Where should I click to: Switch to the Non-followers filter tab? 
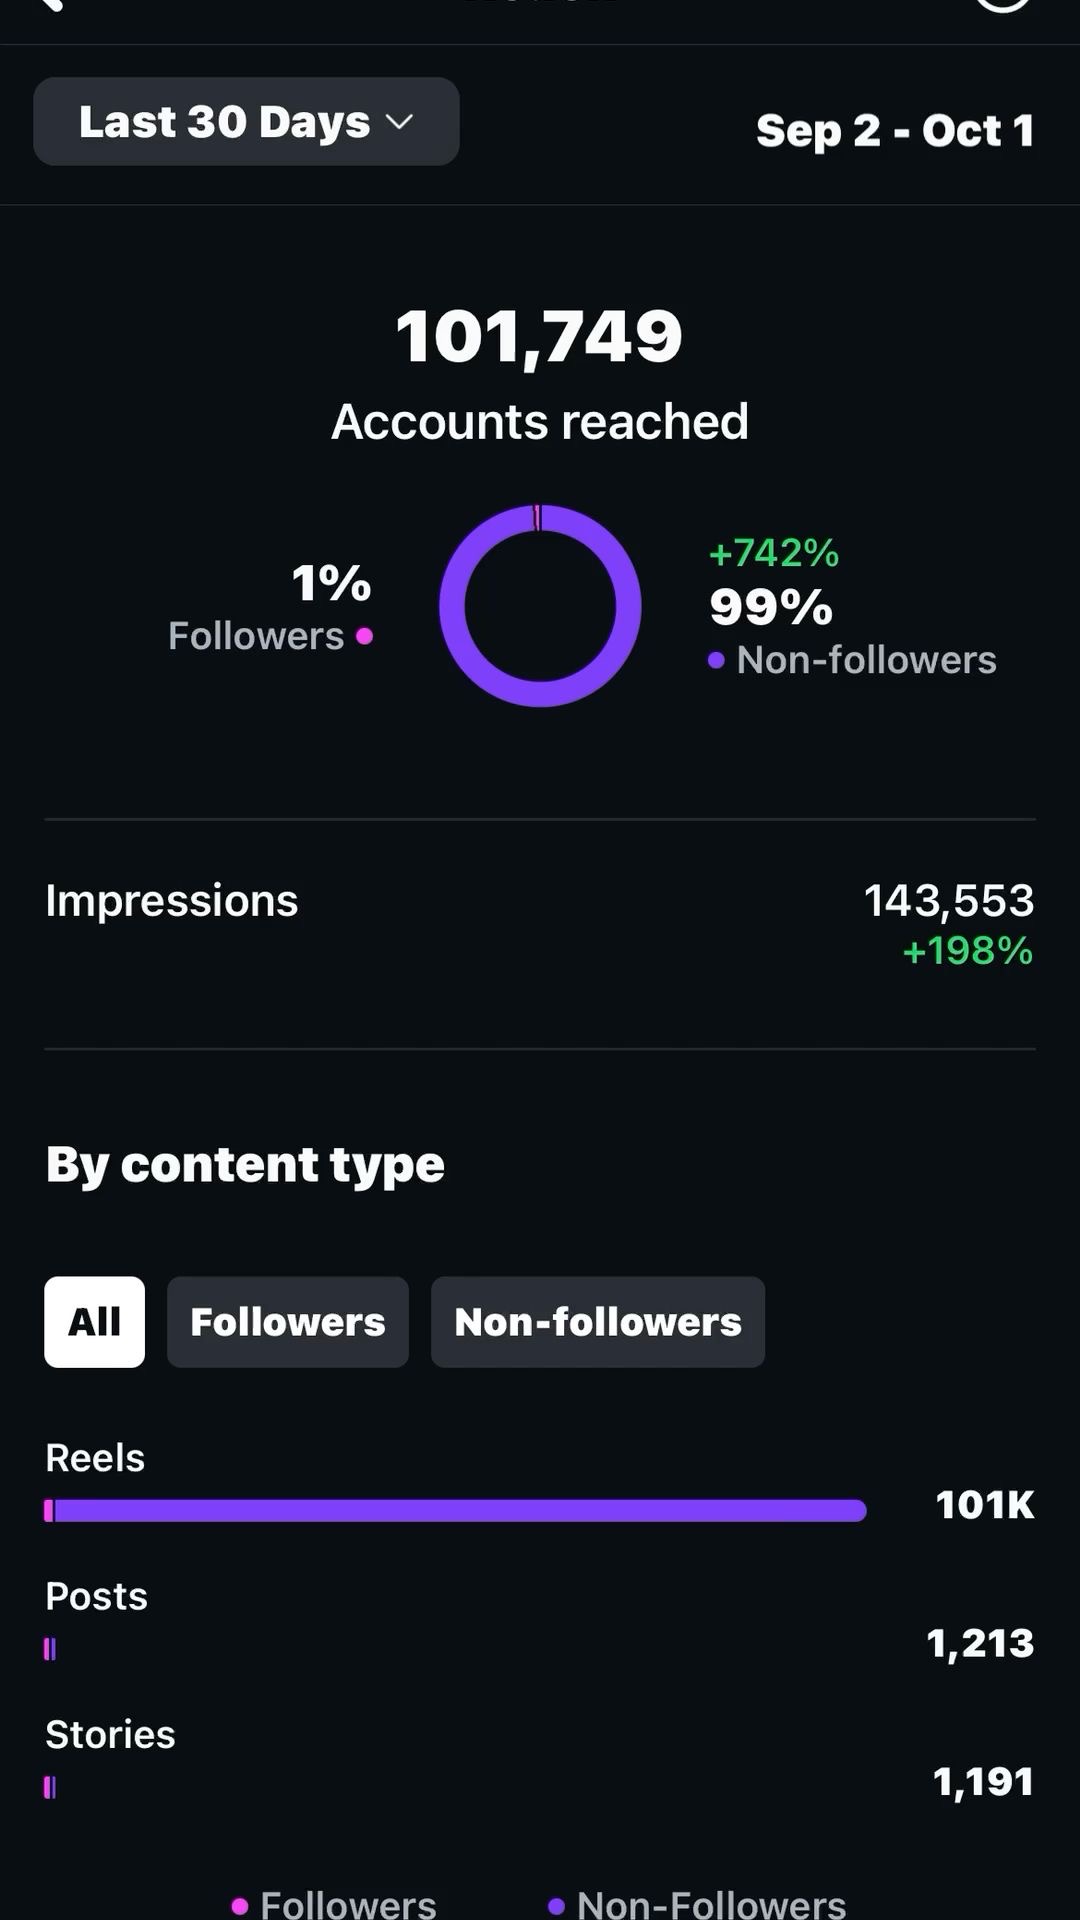(x=598, y=1322)
